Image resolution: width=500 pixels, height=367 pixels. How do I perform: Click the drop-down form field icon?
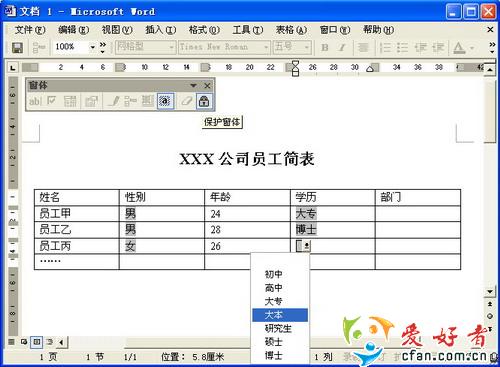click(x=70, y=101)
